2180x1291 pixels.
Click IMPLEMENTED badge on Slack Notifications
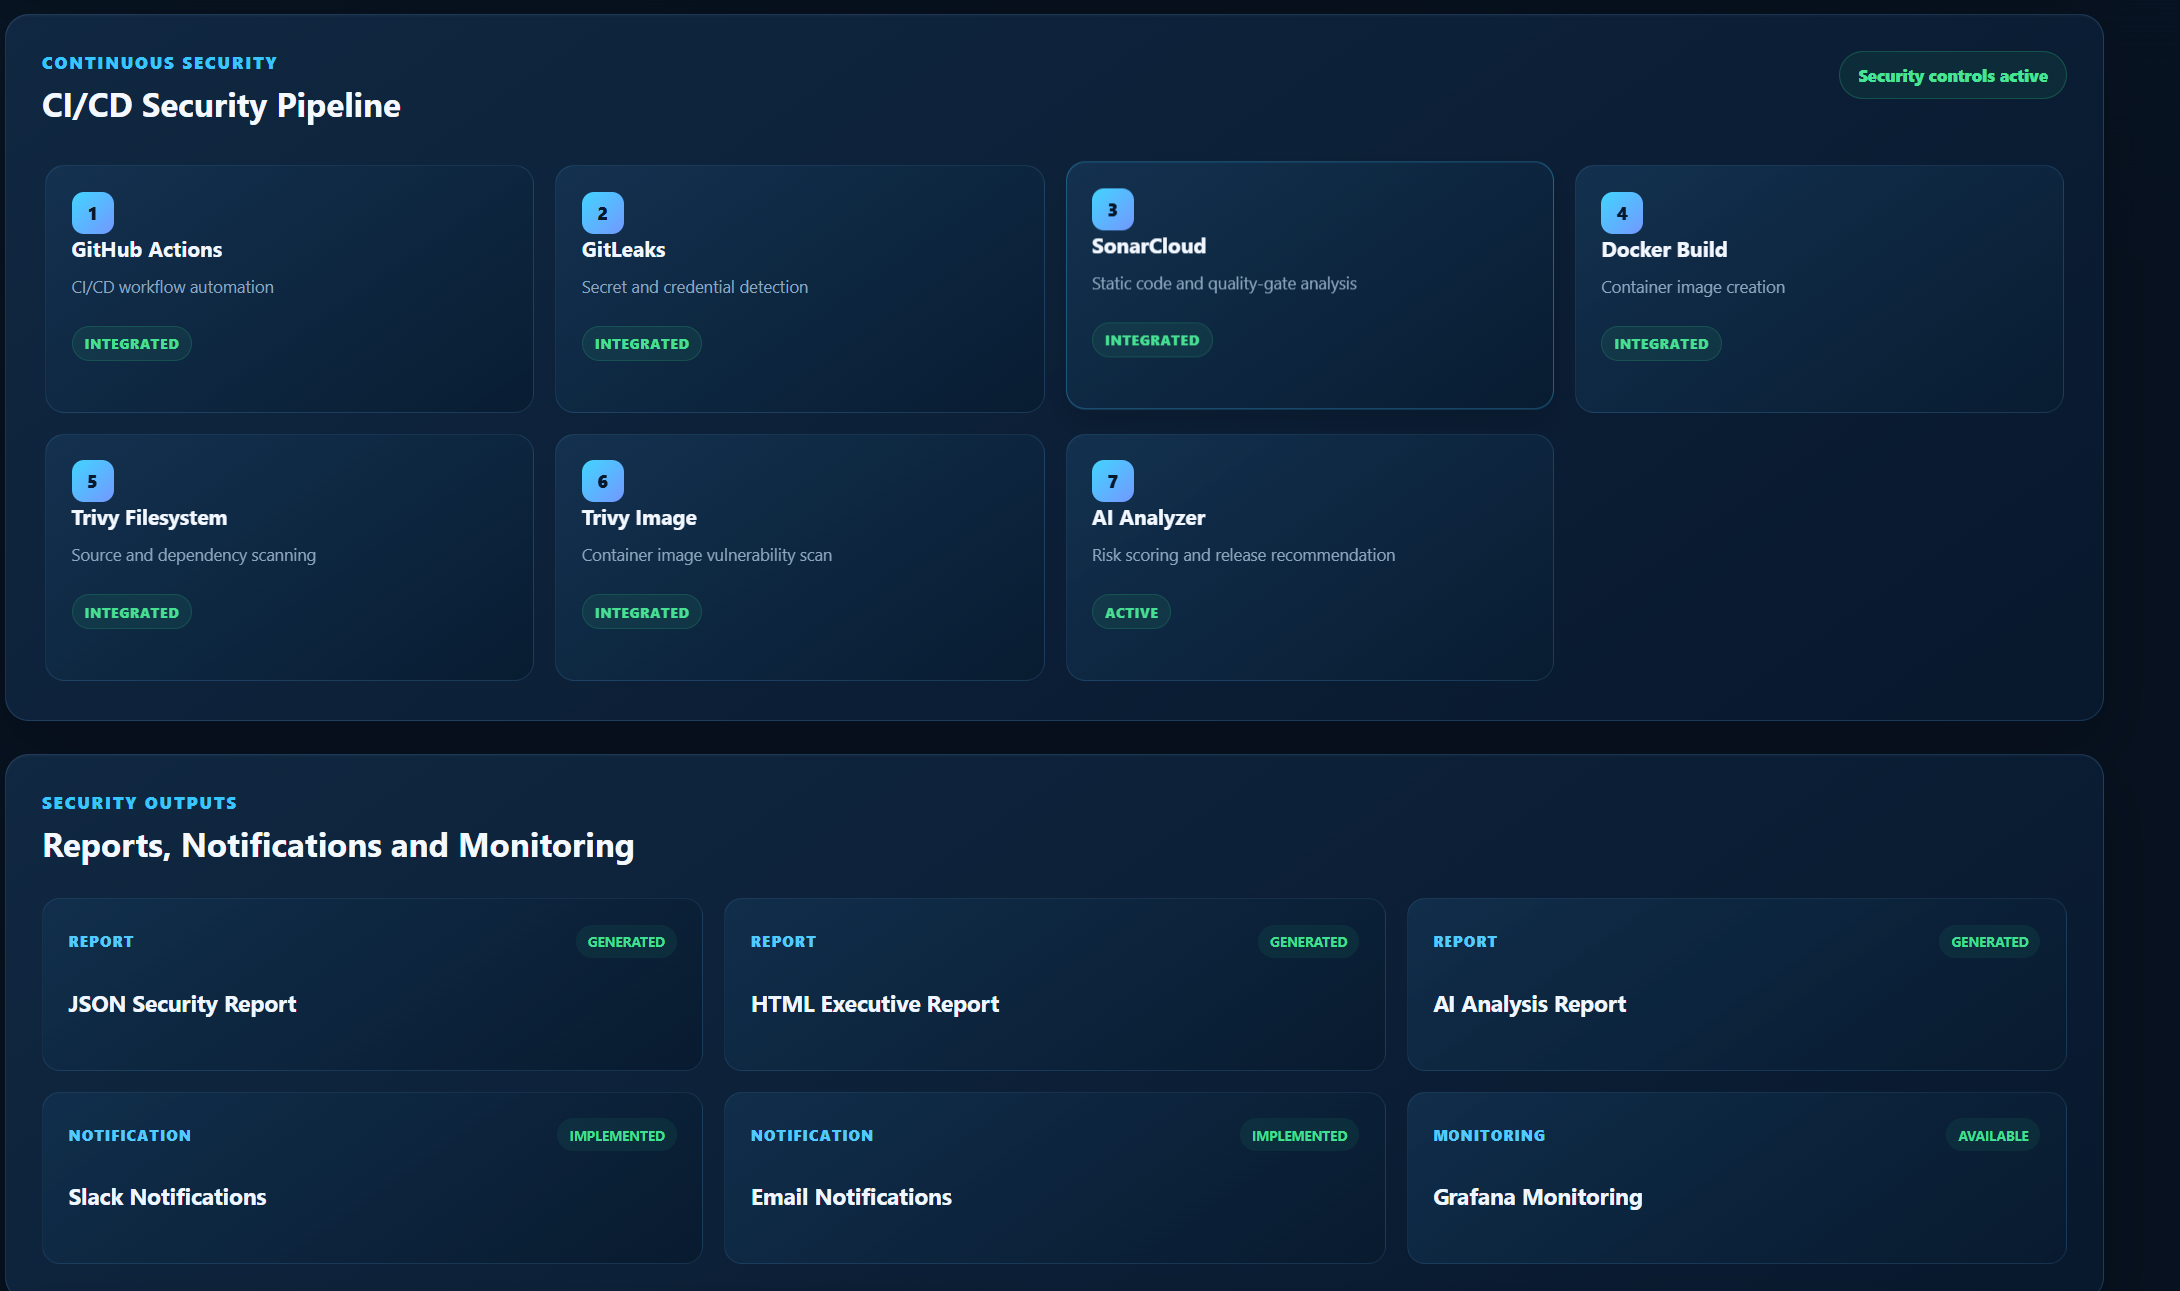617,1136
